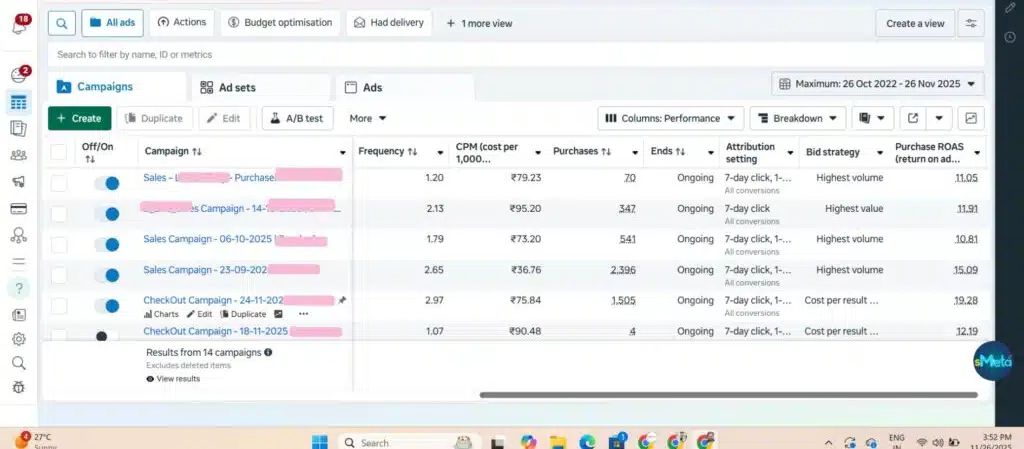
Task: Open the Help question mark icon
Action: 19,288
